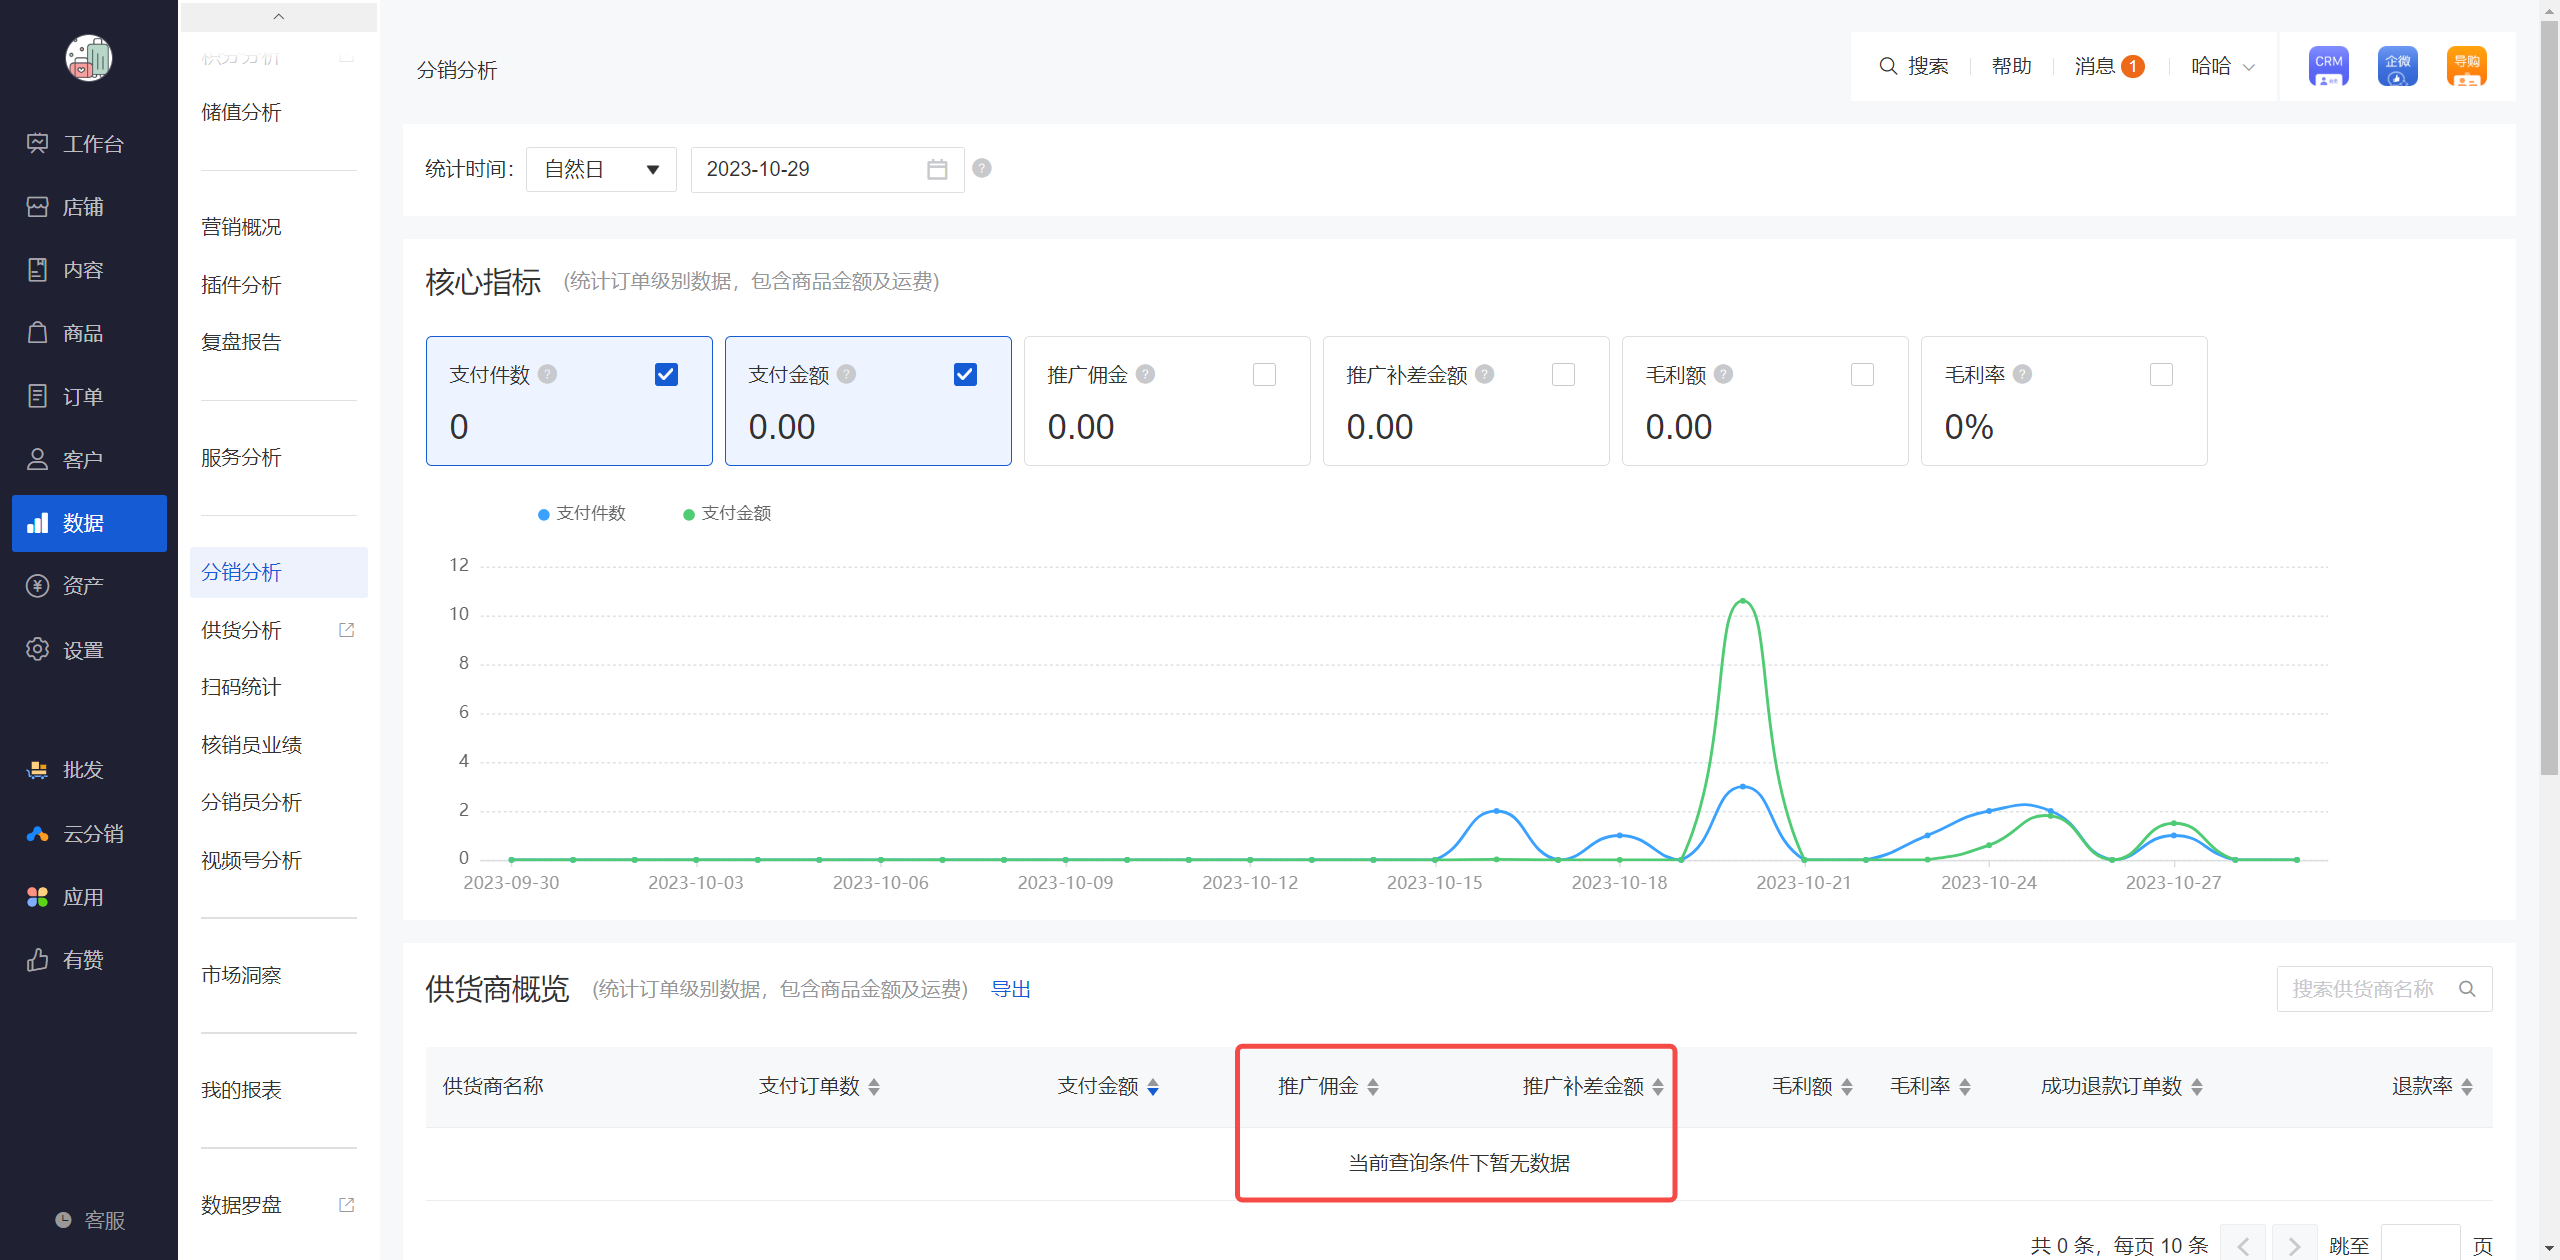Open the 自然日 time type dropdown
2560x1260 pixels.
pos(601,170)
